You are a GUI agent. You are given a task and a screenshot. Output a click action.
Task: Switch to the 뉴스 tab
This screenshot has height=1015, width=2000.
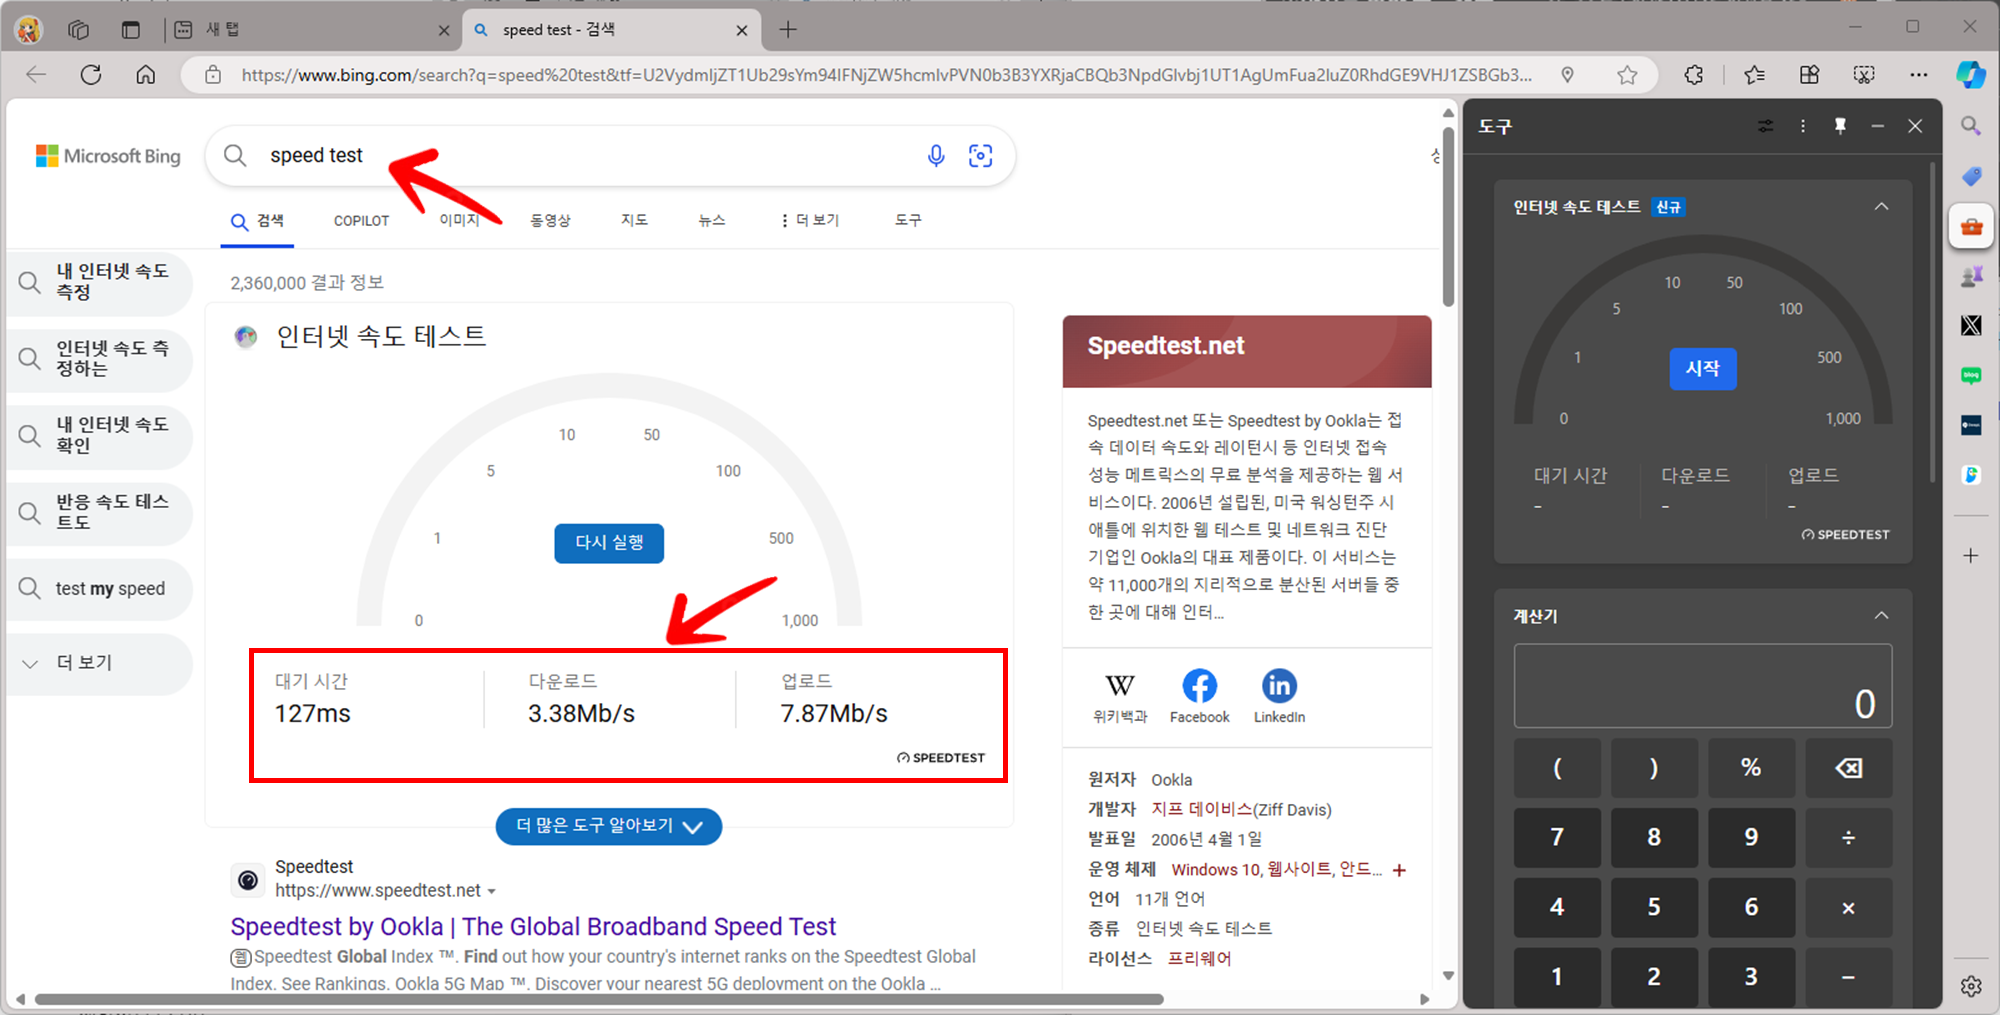click(x=712, y=220)
